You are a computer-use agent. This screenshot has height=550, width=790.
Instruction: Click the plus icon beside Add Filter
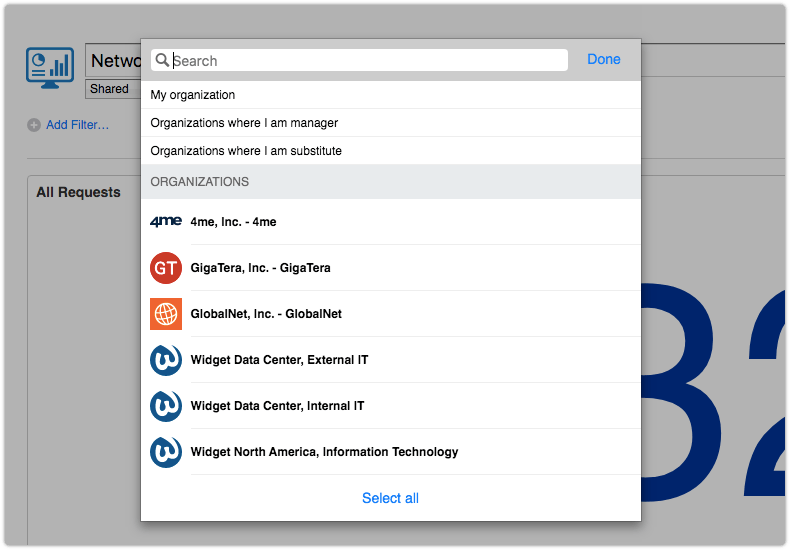tap(34, 125)
